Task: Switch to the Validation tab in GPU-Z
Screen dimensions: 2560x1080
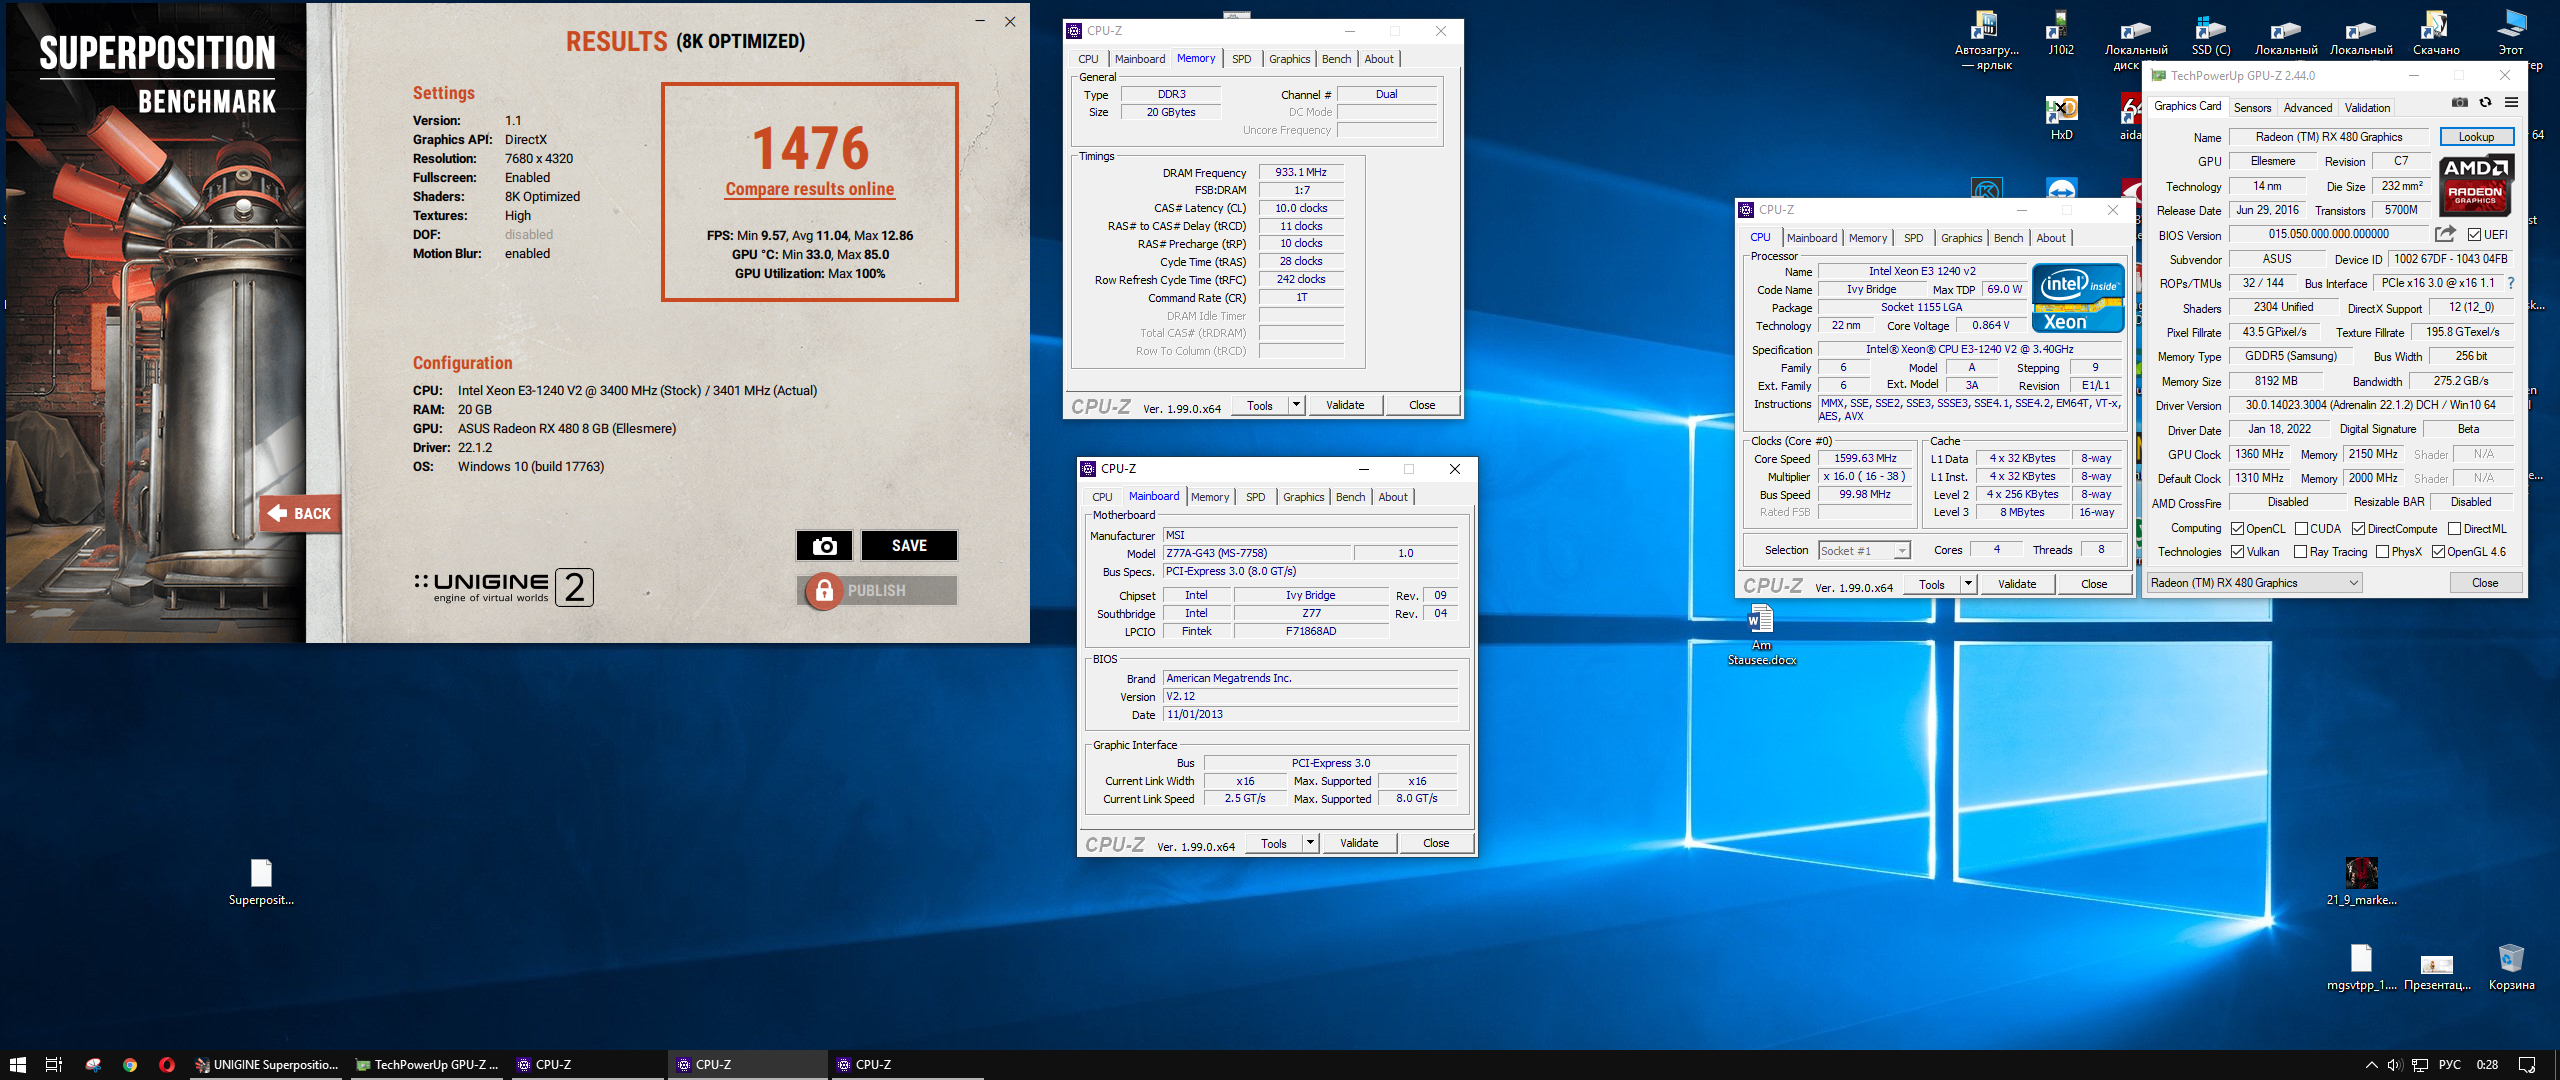Action: pyautogui.click(x=2367, y=108)
